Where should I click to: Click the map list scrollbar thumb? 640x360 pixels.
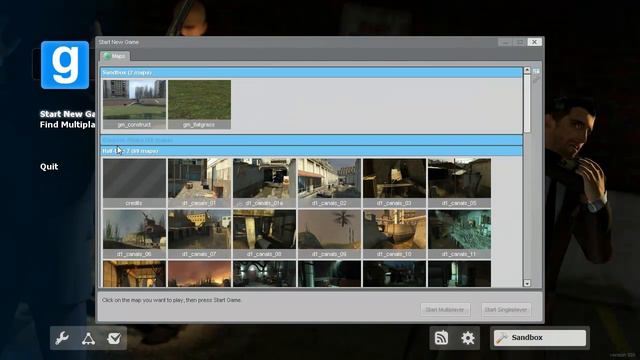(x=527, y=103)
